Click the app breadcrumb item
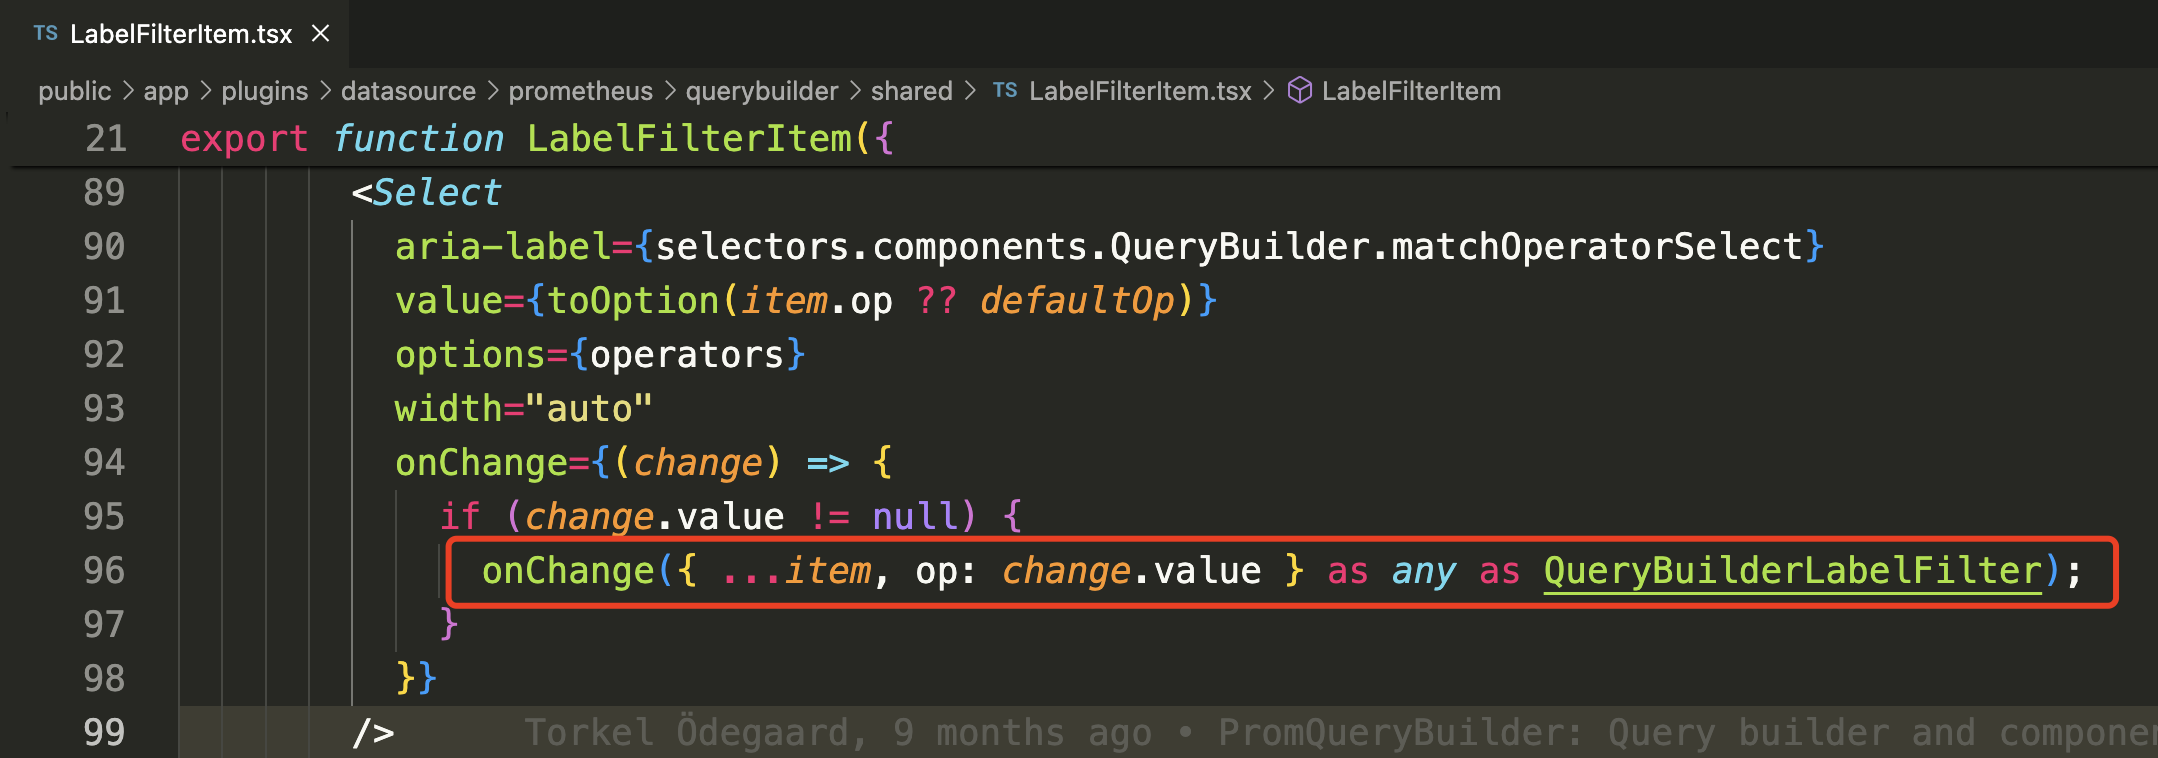This screenshot has width=2158, height=758. coord(166,90)
